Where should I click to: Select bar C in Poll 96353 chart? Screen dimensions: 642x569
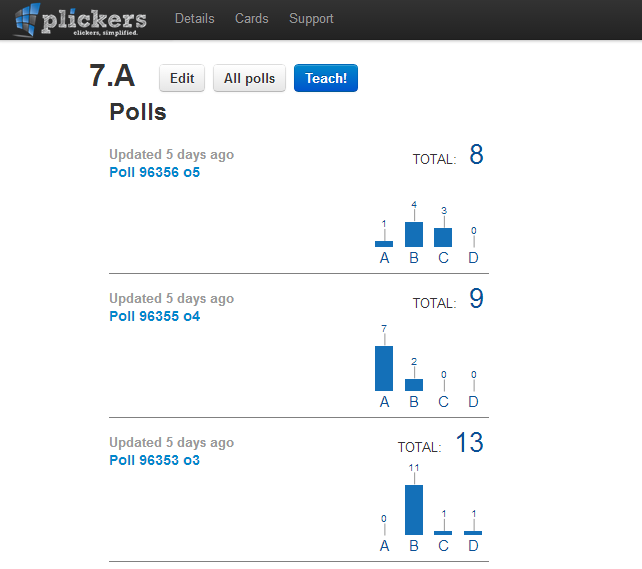(443, 533)
